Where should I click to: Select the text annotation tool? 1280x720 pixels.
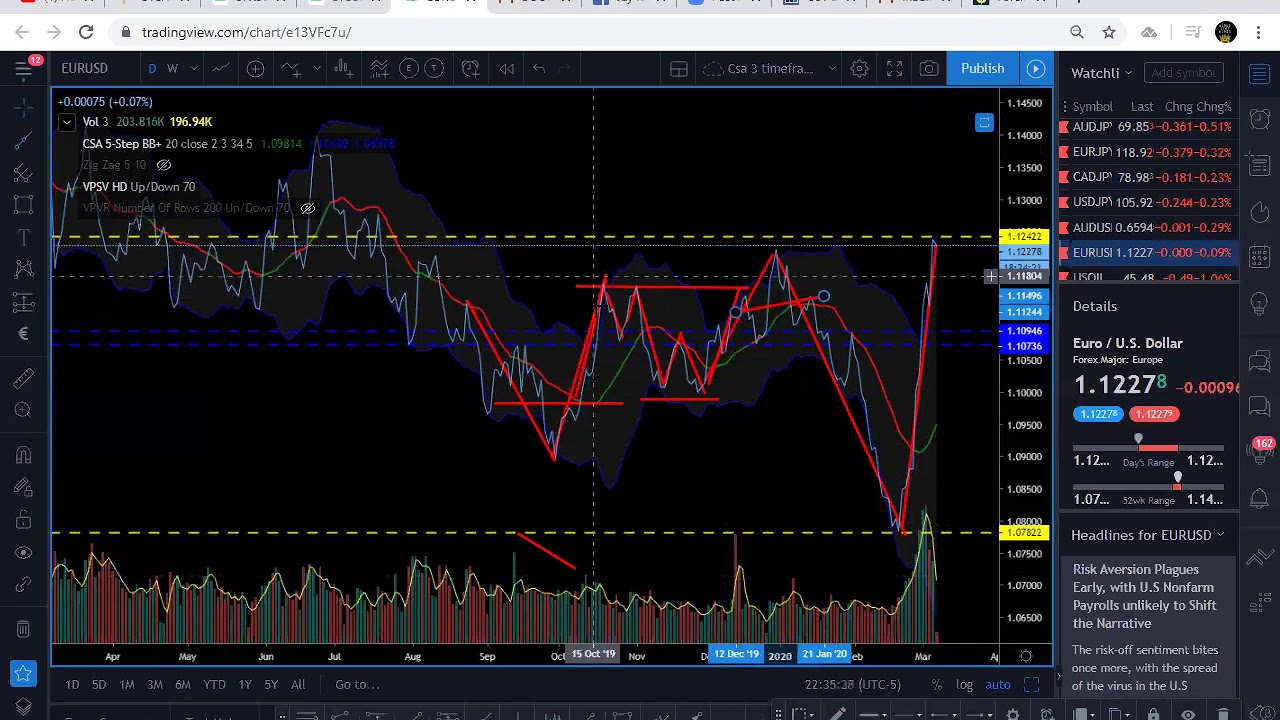point(24,237)
